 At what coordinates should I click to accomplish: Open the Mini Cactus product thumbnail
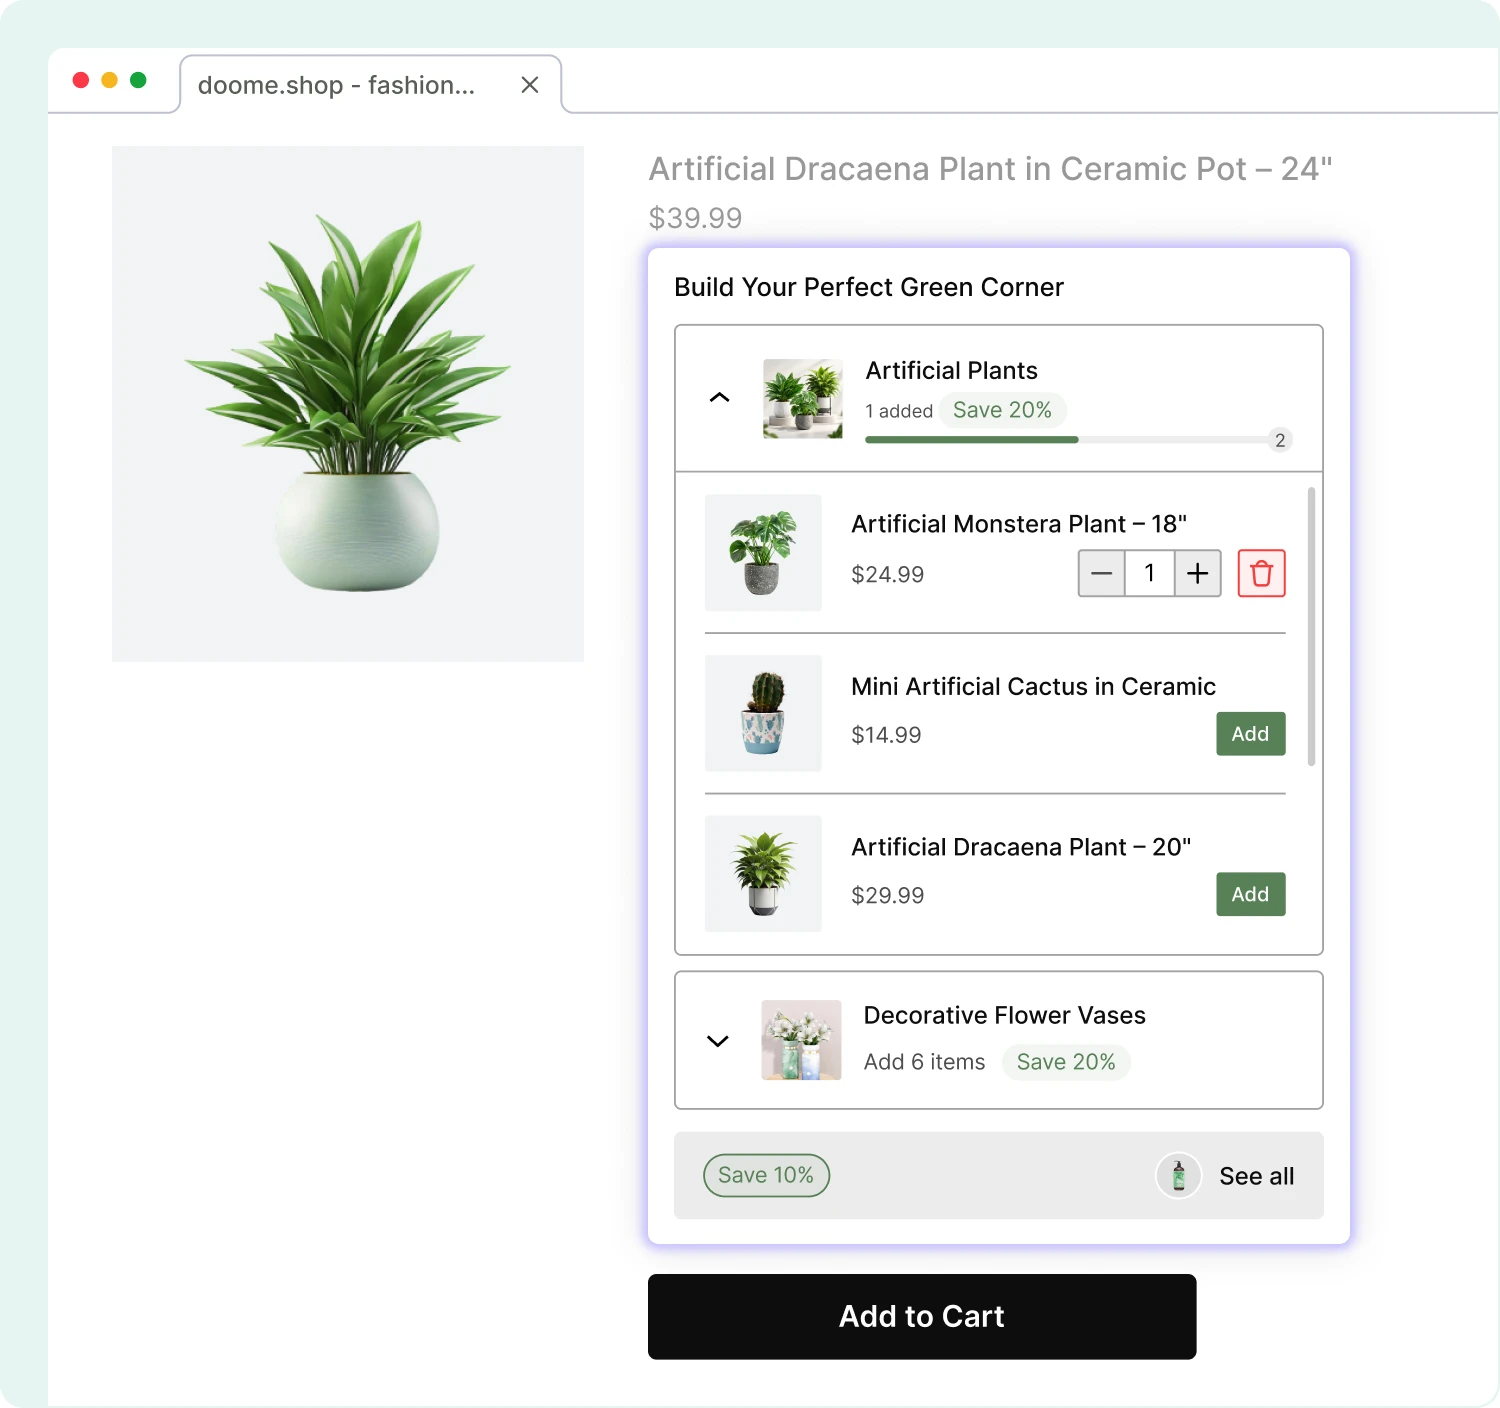pyautogui.click(x=763, y=713)
